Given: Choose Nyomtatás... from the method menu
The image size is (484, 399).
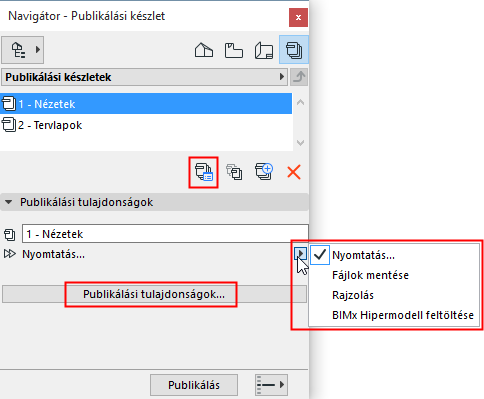Looking at the screenshot, I should [x=395, y=255].
